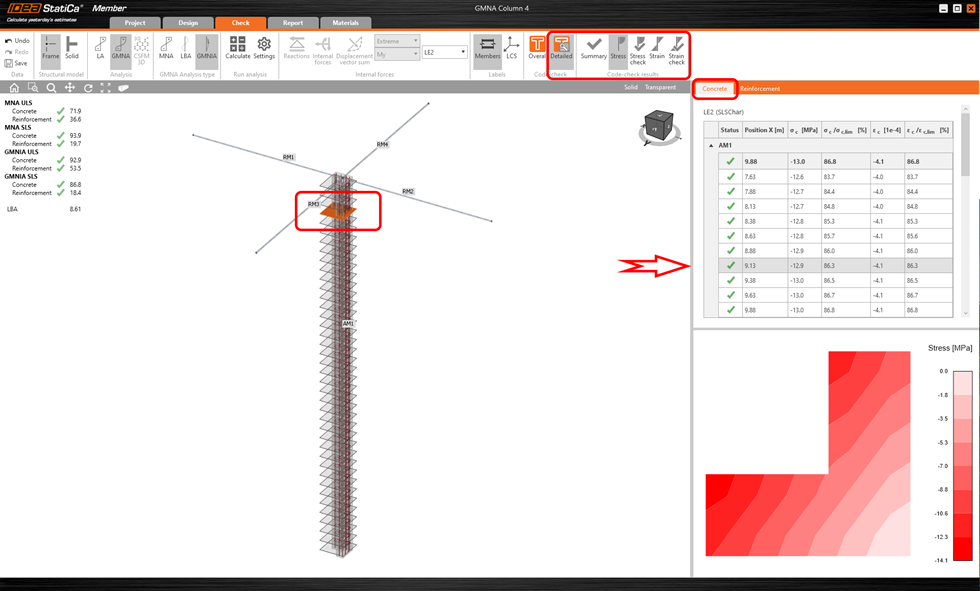This screenshot has height=591, width=980.
Task: Select the Summary code-check results icon
Action: point(594,50)
